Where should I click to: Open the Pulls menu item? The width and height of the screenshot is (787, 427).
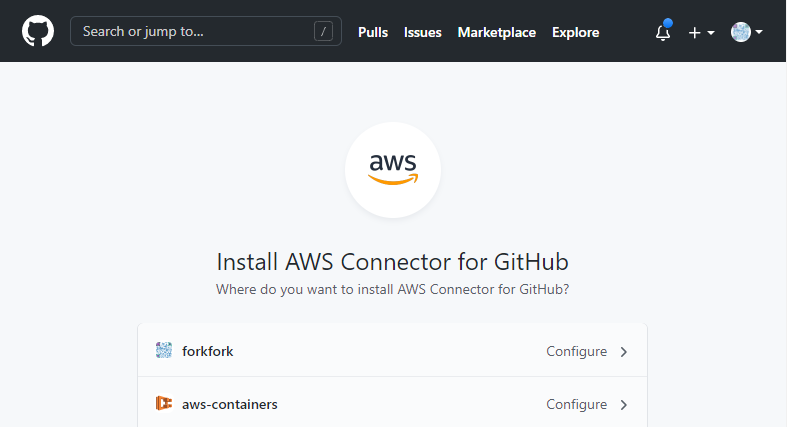pyautogui.click(x=373, y=33)
